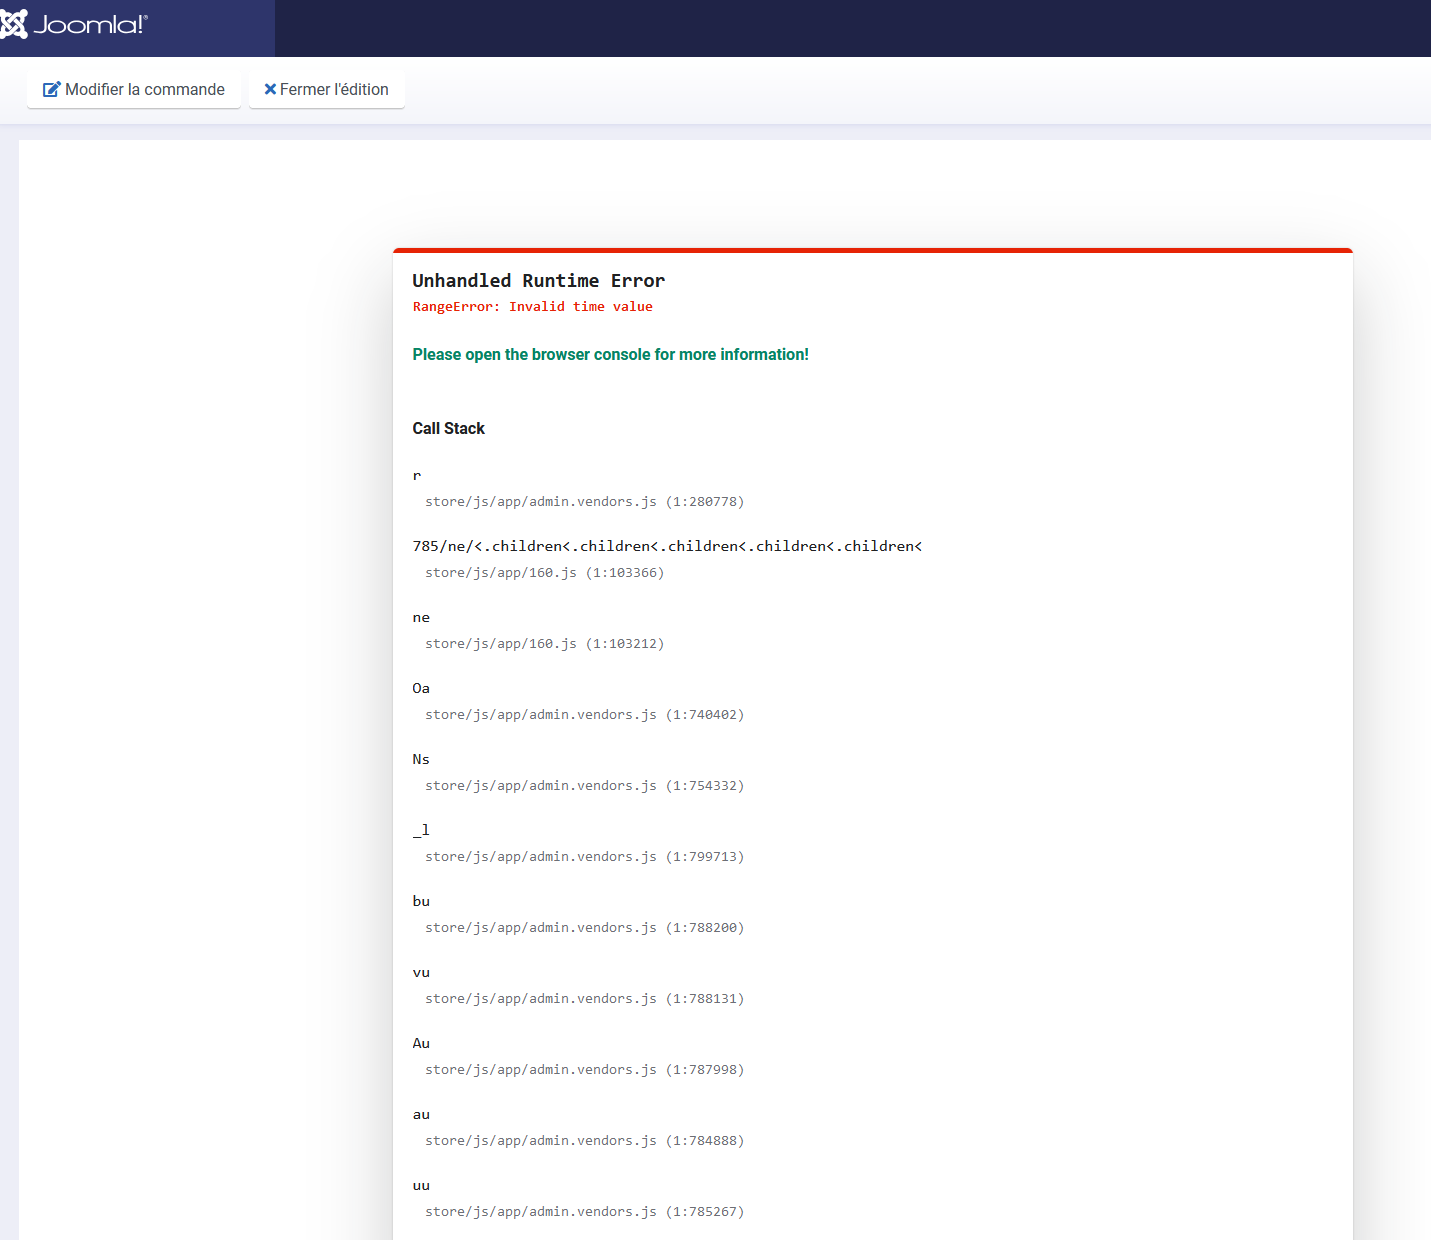Click stack source admin.vendors.js (1:787998)

[584, 1070]
